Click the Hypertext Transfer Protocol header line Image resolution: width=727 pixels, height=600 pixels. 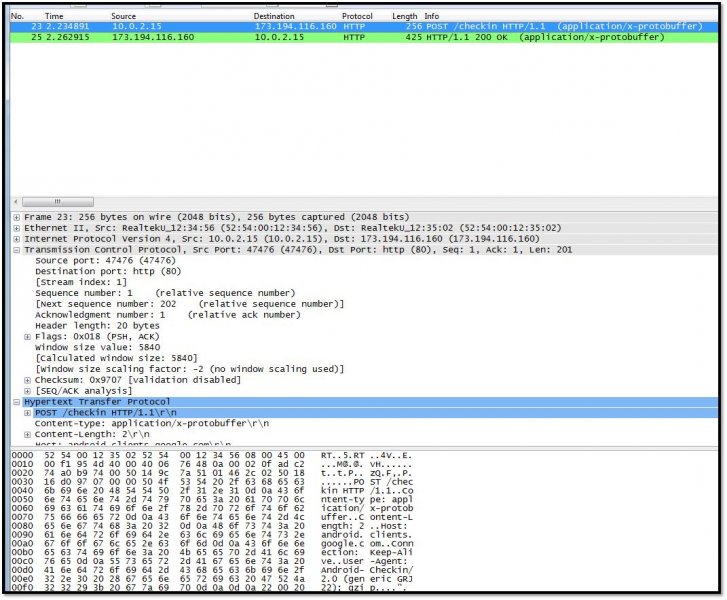click(x=97, y=402)
